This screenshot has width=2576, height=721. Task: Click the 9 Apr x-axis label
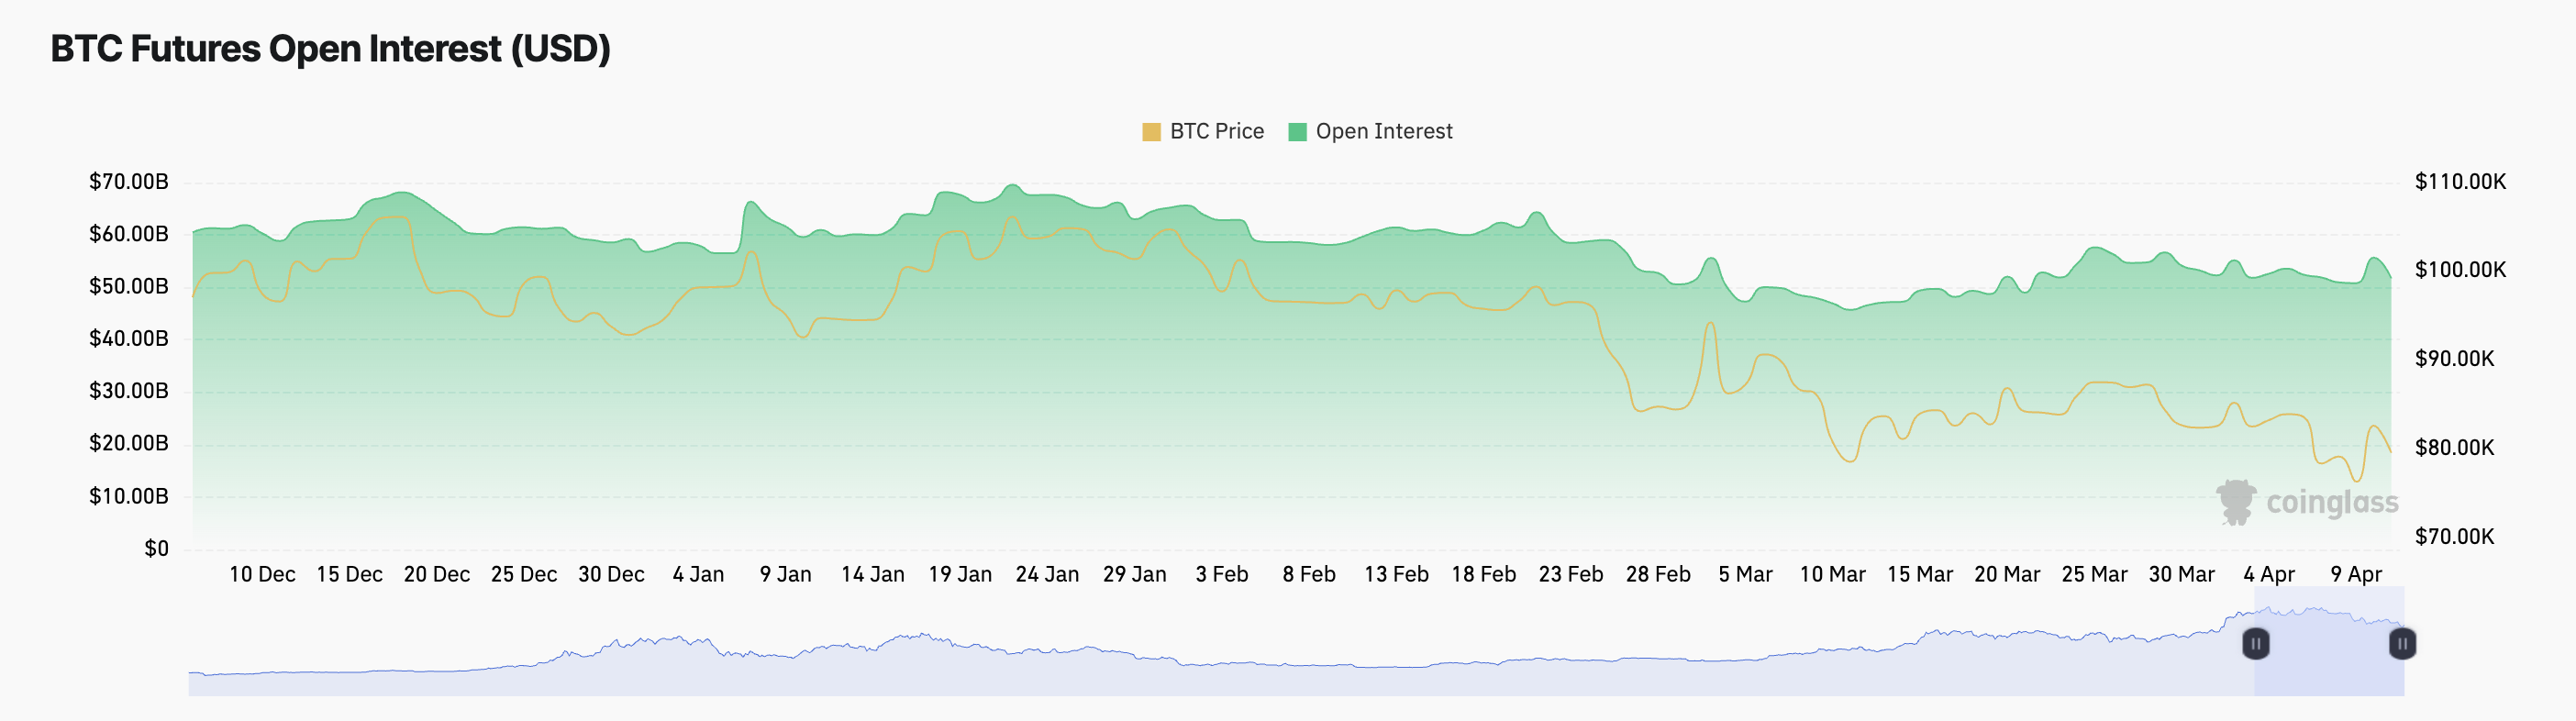[2356, 574]
